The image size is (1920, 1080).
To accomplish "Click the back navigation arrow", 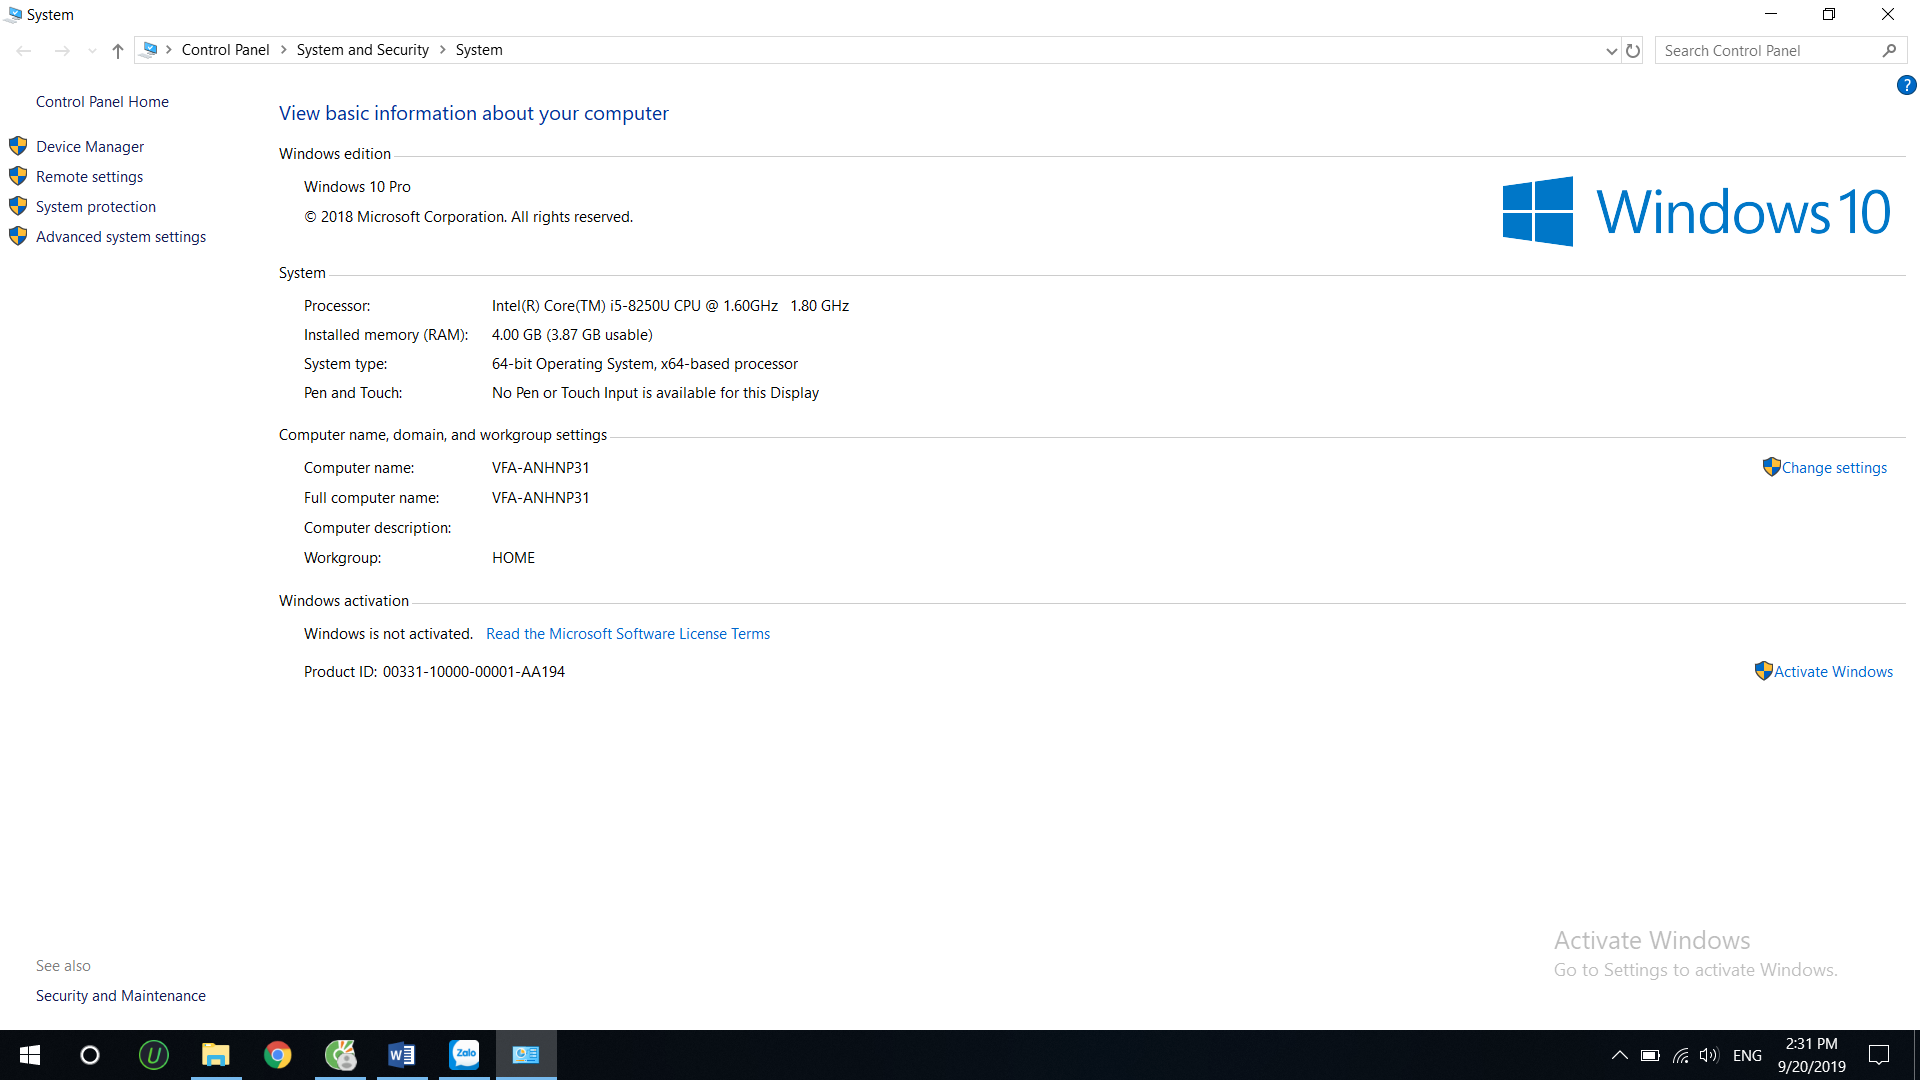I will tap(24, 51).
